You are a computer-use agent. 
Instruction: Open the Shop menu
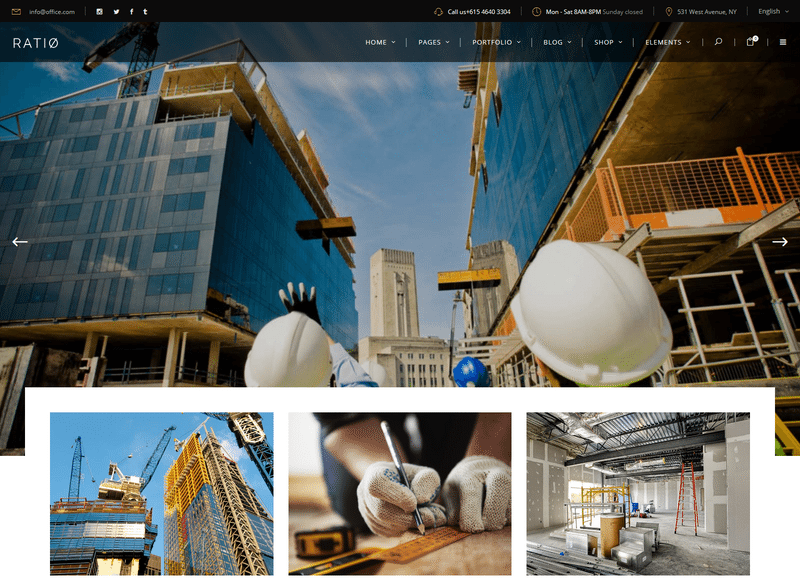tap(608, 42)
